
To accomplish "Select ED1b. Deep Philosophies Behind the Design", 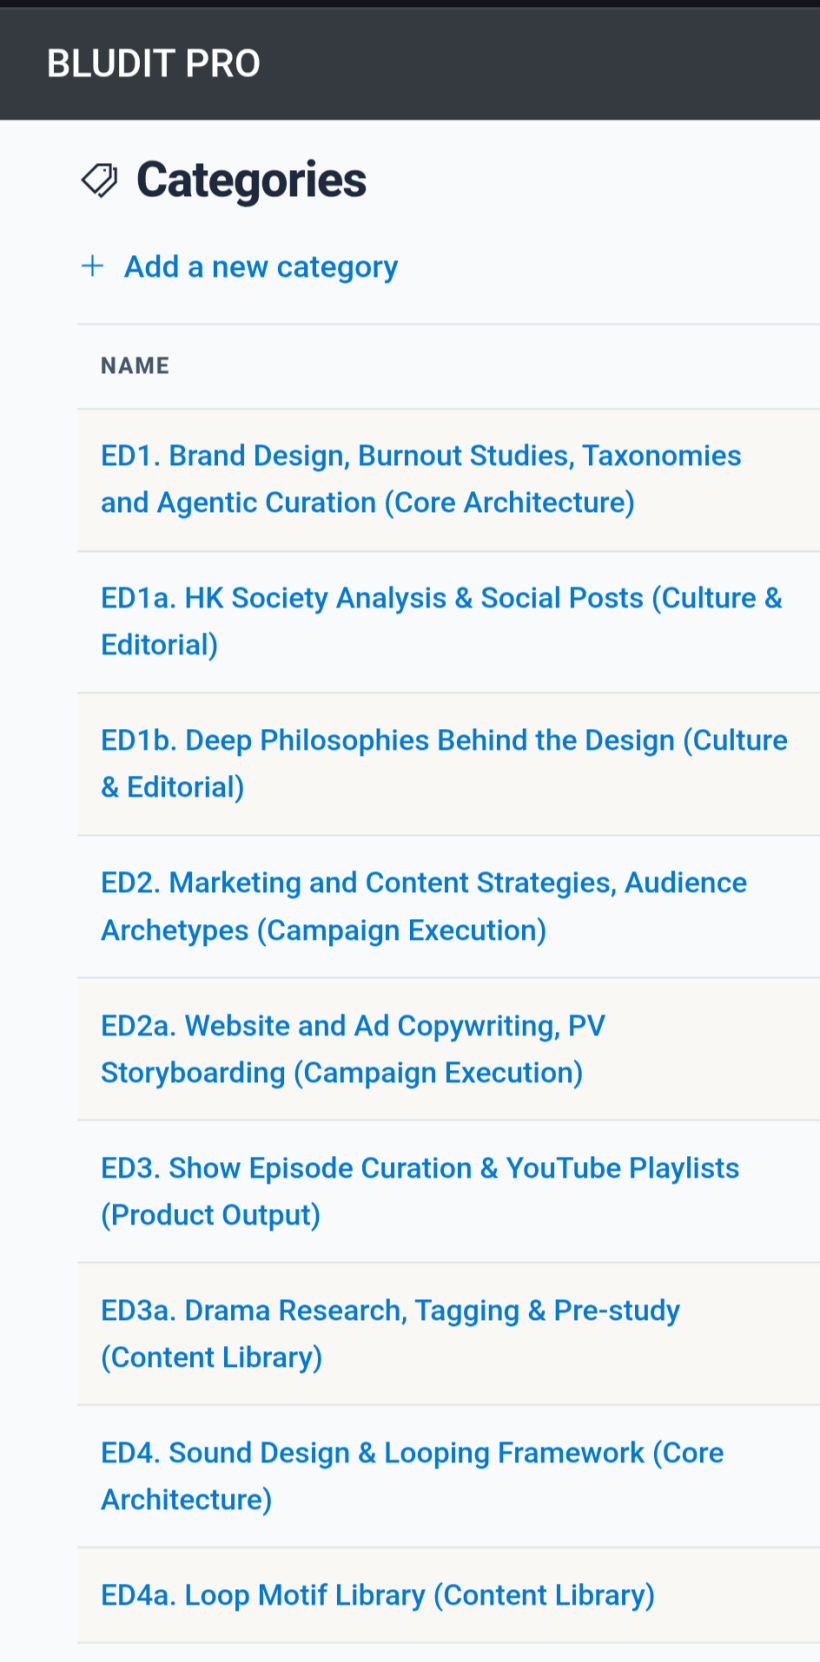I will (444, 764).
